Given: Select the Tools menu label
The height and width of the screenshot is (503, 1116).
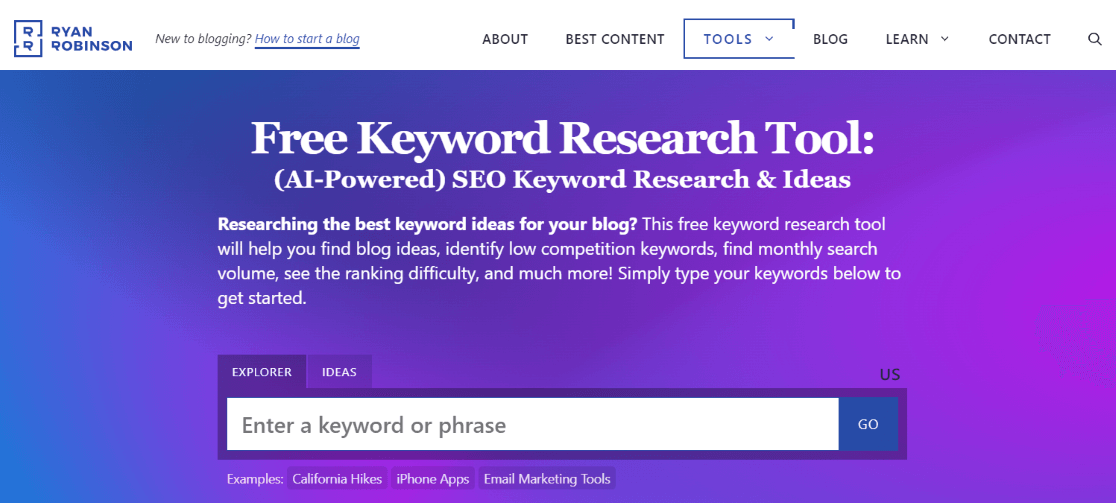Looking at the screenshot, I should pyautogui.click(x=728, y=39).
